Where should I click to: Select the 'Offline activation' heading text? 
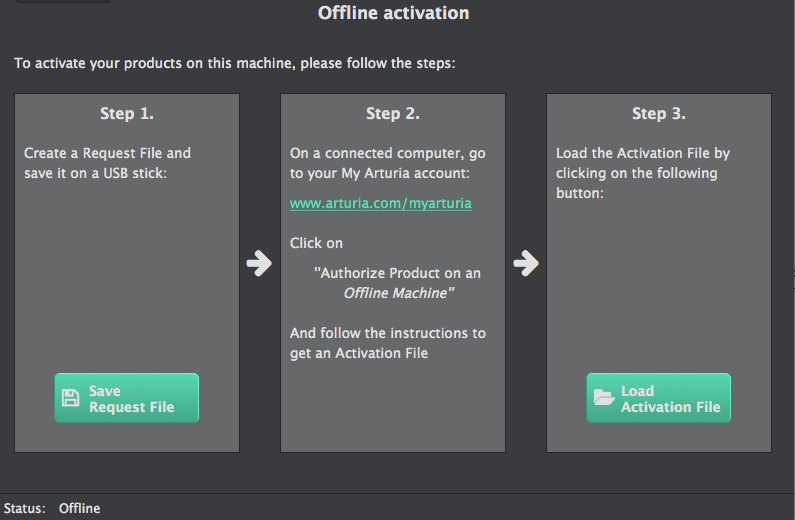393,13
